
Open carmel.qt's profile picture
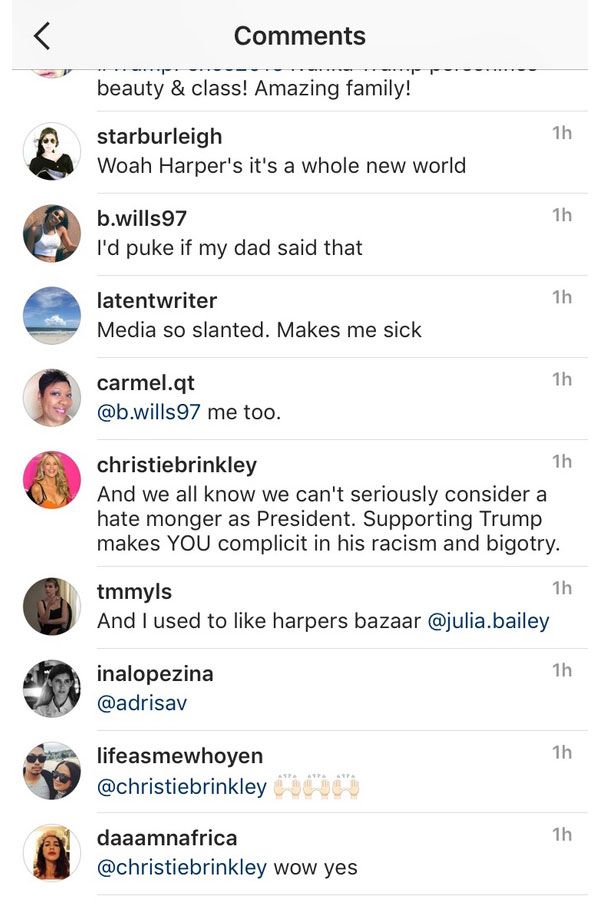click(52, 398)
